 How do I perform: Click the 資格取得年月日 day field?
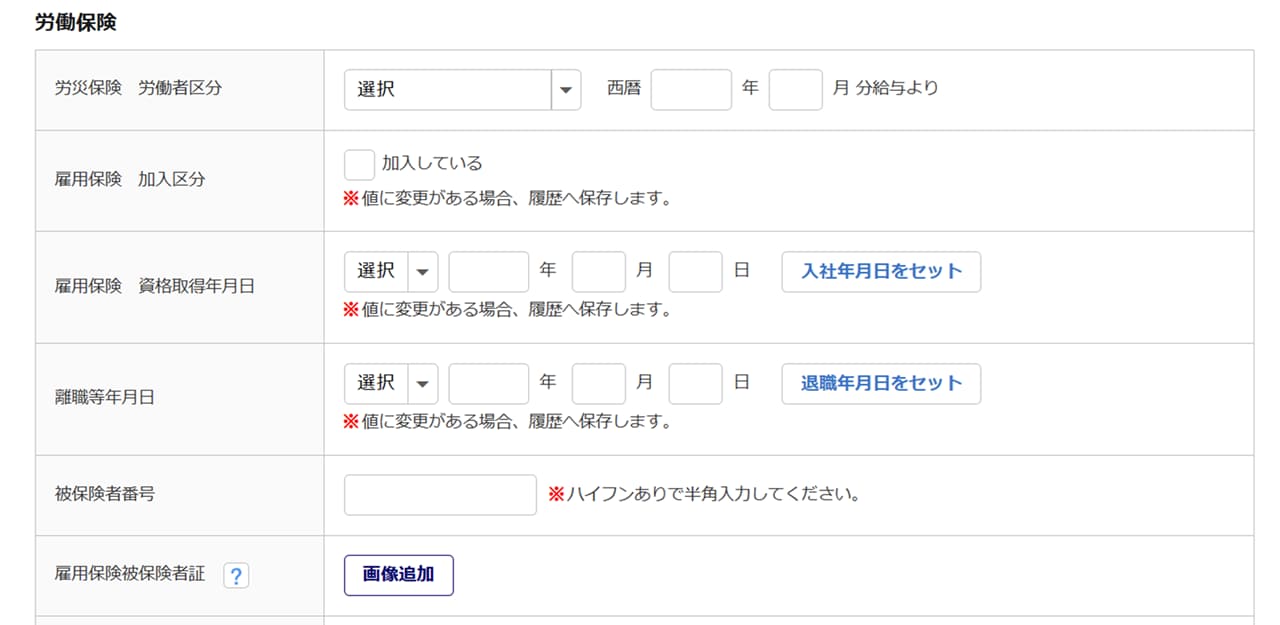tap(696, 272)
